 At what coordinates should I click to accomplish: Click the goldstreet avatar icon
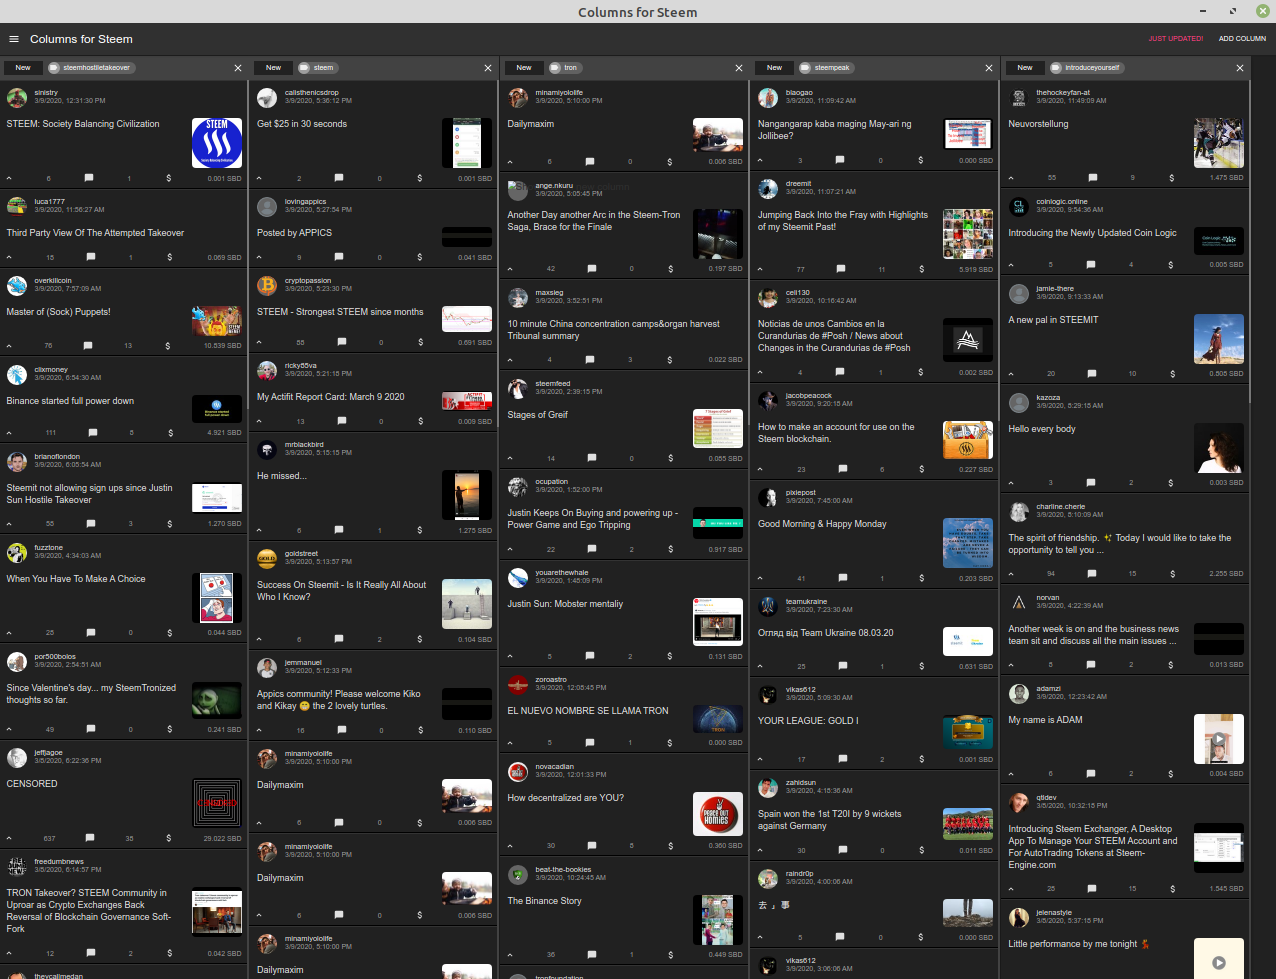click(x=267, y=558)
